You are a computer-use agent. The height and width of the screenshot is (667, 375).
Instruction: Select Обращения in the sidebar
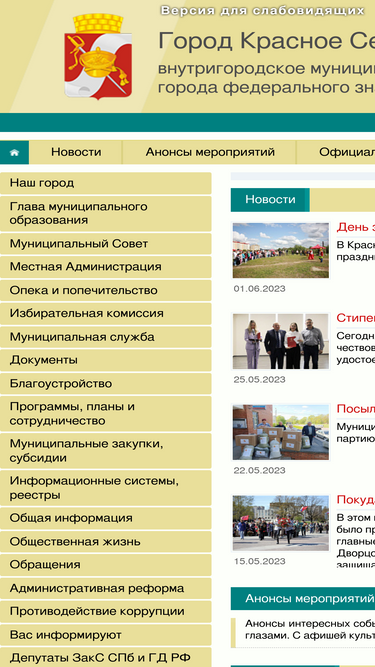click(x=105, y=565)
